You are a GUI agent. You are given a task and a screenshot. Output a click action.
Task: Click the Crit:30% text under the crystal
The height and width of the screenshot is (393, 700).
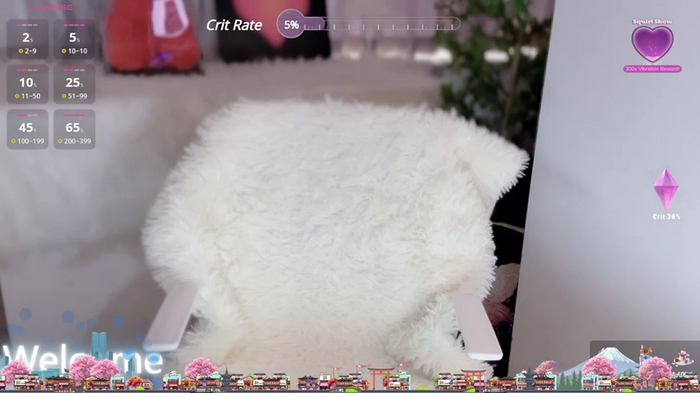(666, 217)
